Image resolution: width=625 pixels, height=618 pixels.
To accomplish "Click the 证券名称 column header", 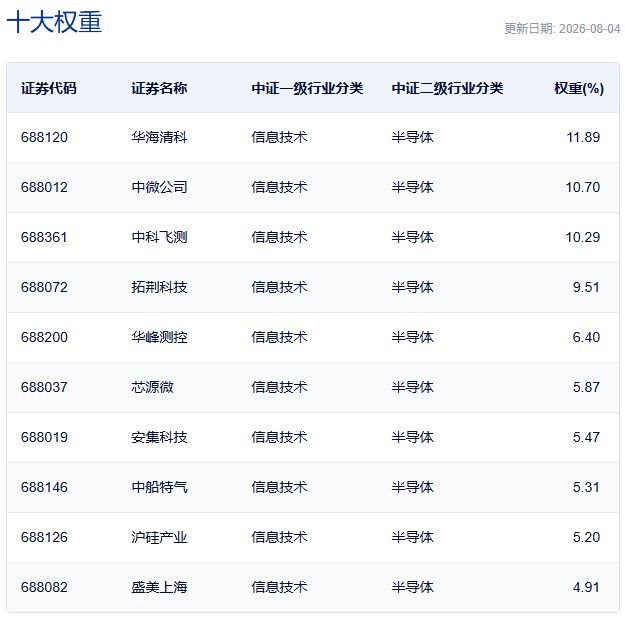I will (x=159, y=88).
